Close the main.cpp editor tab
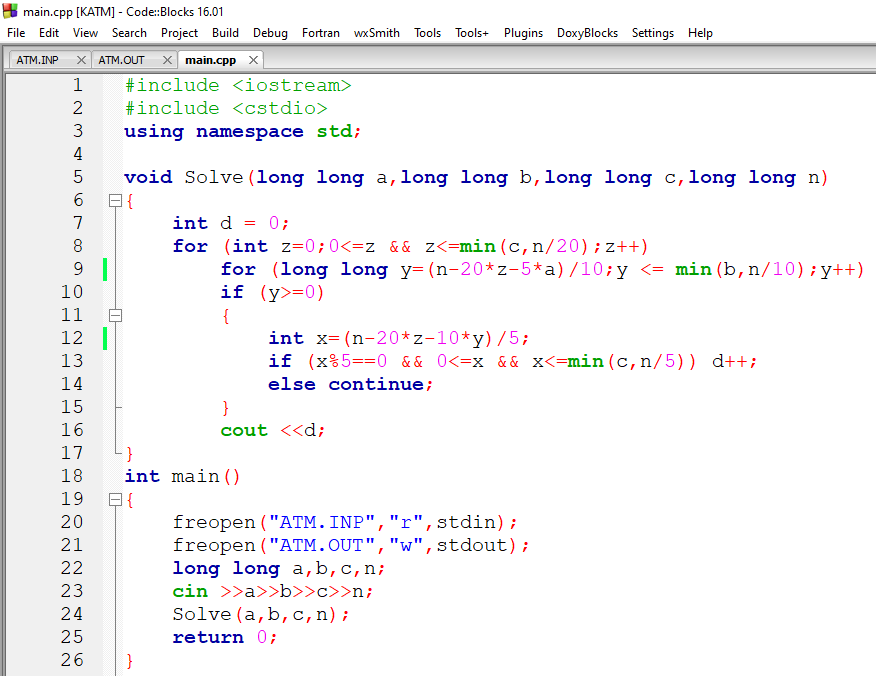The image size is (876, 676). pyautogui.click(x=253, y=60)
